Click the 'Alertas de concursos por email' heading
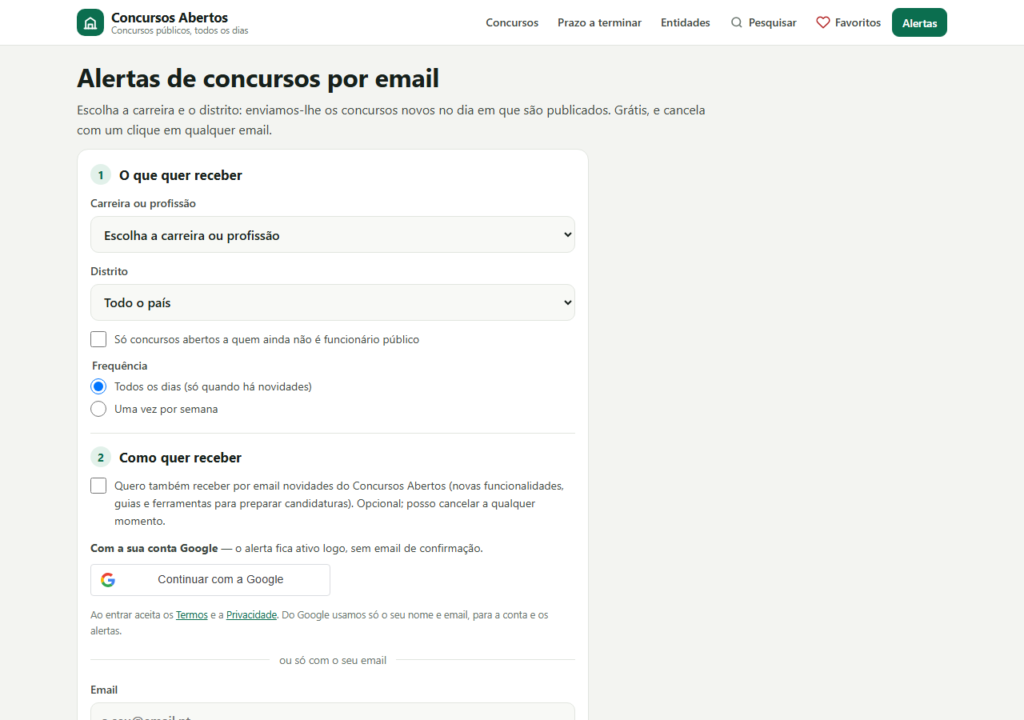The width and height of the screenshot is (1024, 720). pos(258,78)
